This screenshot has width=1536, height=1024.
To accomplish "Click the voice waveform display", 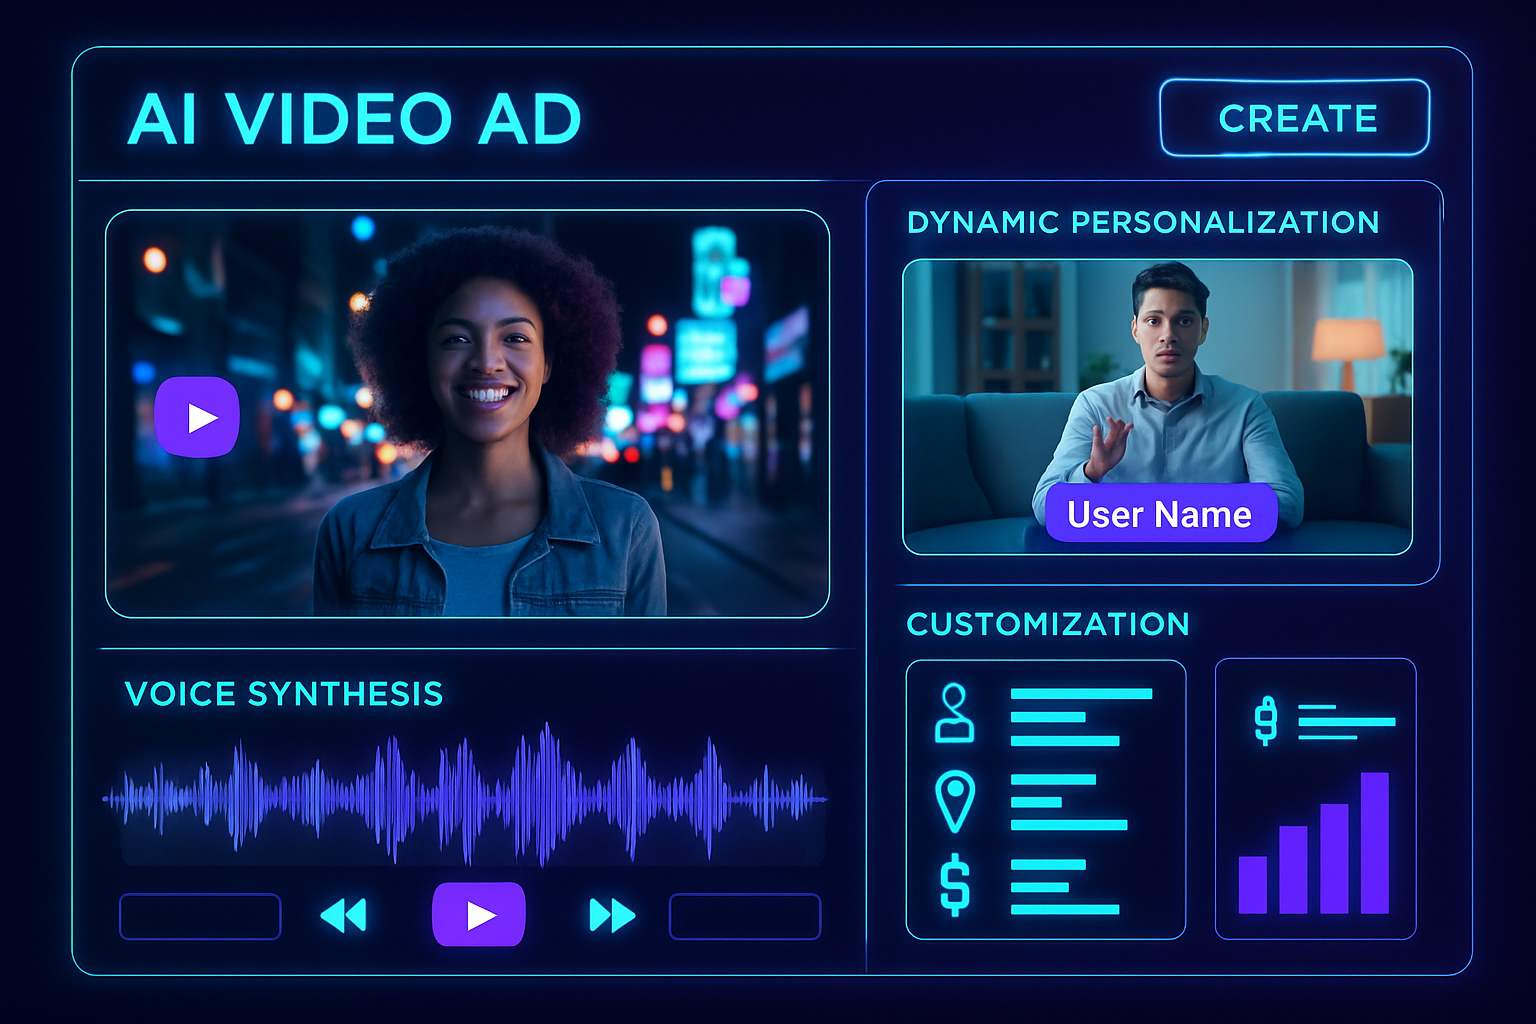I will coord(466,797).
